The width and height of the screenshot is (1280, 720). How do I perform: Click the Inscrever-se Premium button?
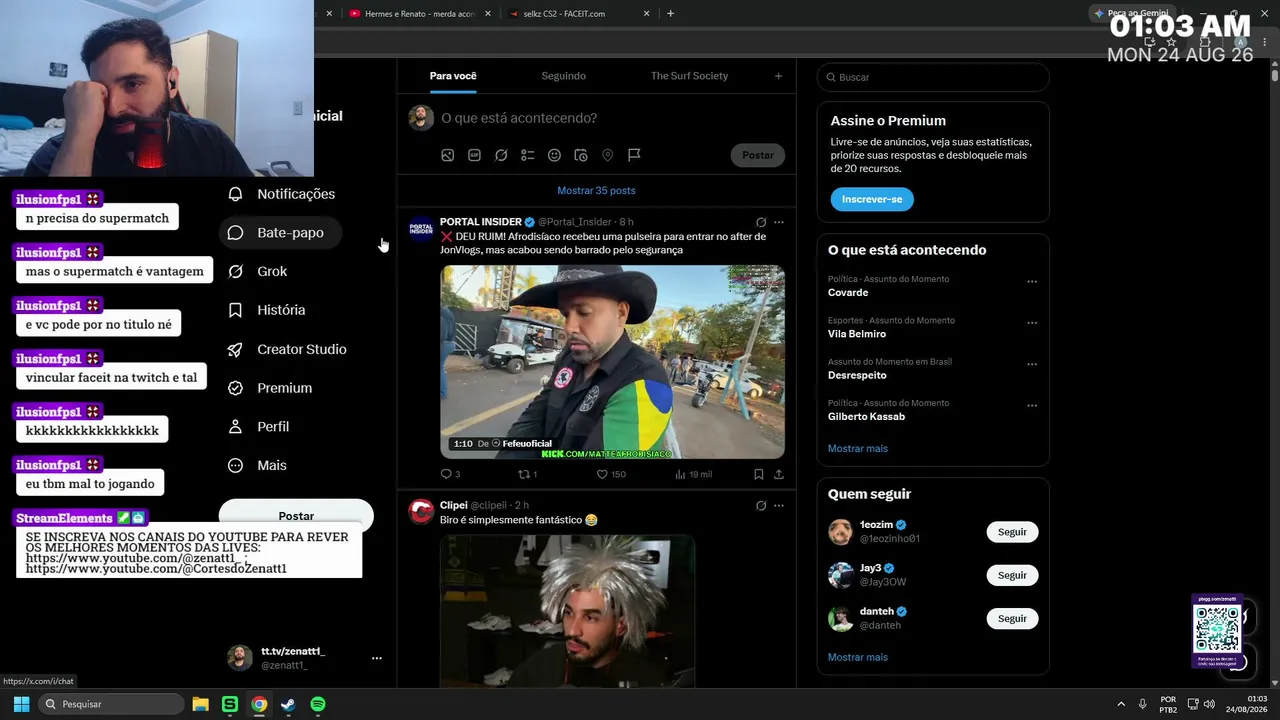872,199
